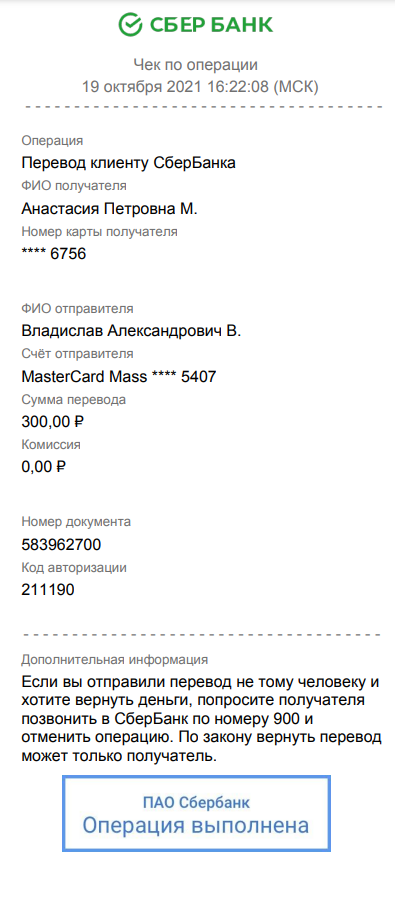This screenshot has width=395, height=904.
Task: Click recipient name Анастасия Петровна М.
Action: click(110, 209)
